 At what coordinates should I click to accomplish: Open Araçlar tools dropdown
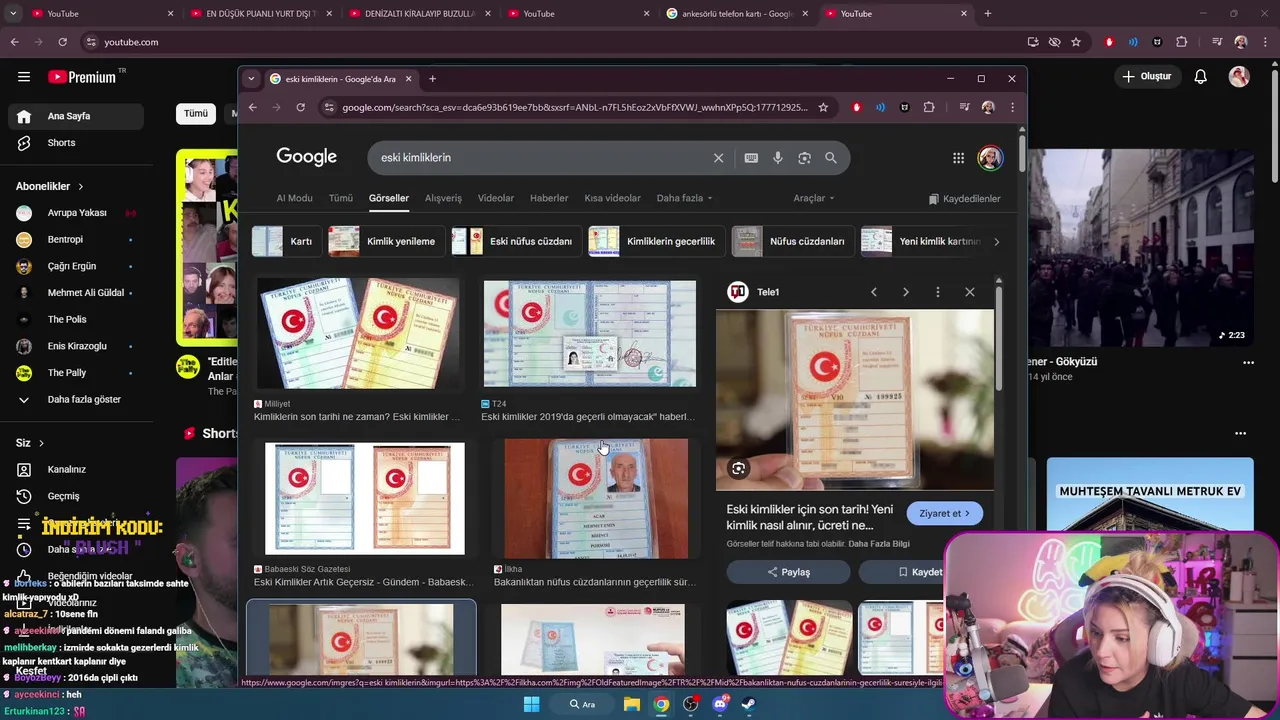point(814,198)
